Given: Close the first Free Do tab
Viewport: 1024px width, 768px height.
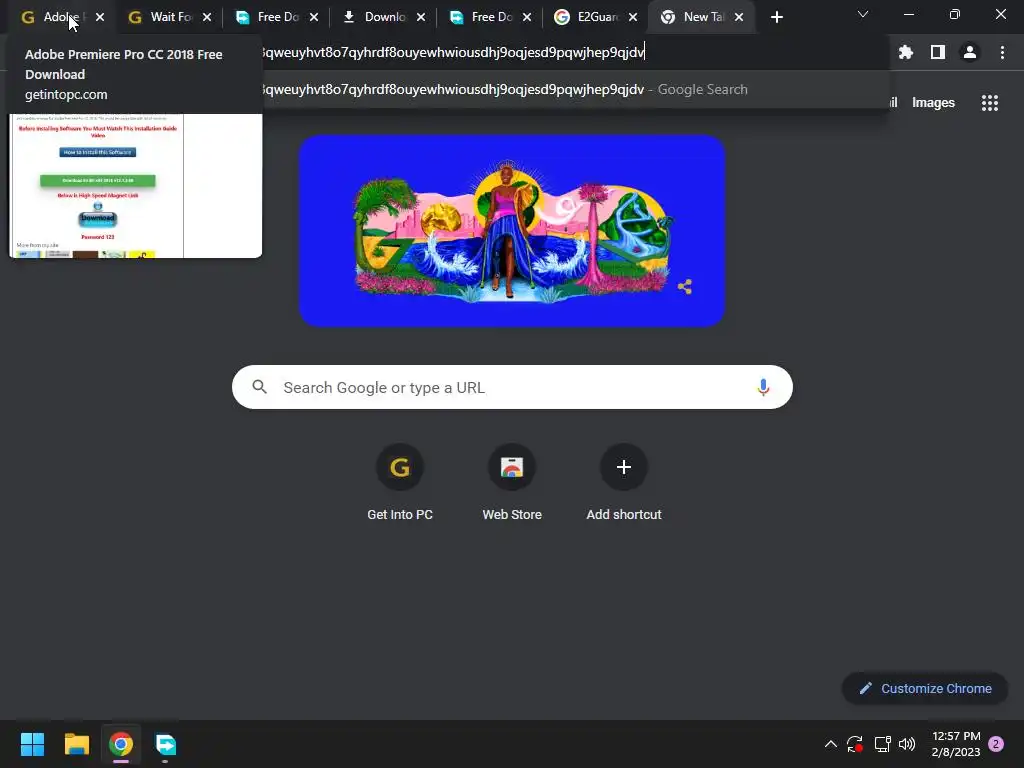Looking at the screenshot, I should pos(314,17).
